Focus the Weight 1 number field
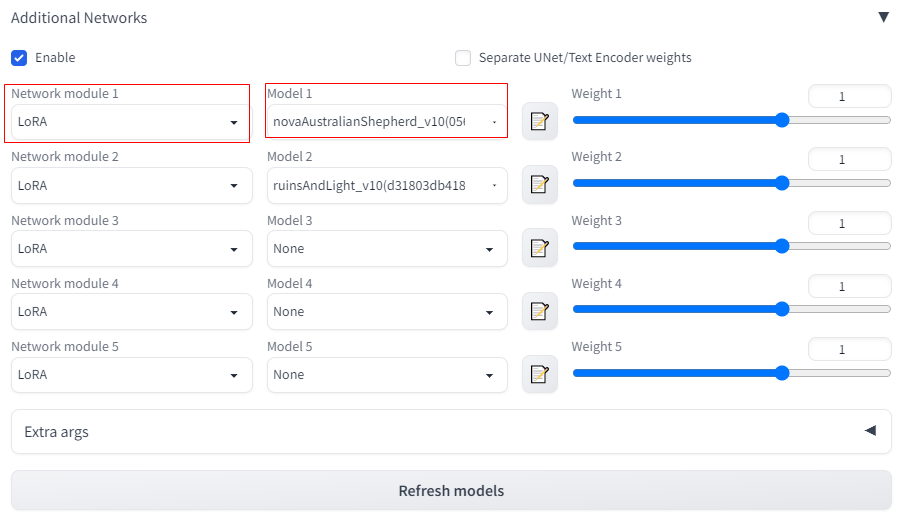The width and height of the screenshot is (903, 515). pos(849,96)
